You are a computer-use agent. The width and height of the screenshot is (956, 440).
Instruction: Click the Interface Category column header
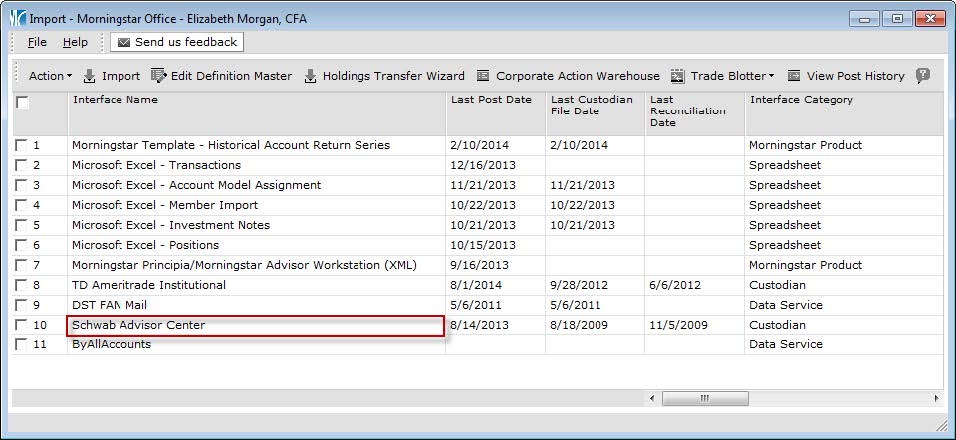pos(801,100)
